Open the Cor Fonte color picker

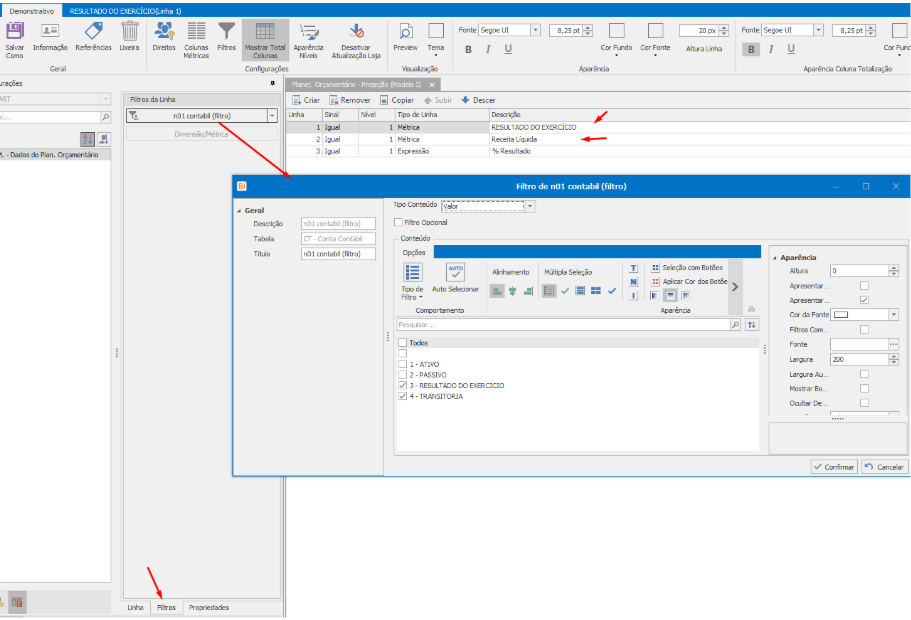[x=655, y=38]
